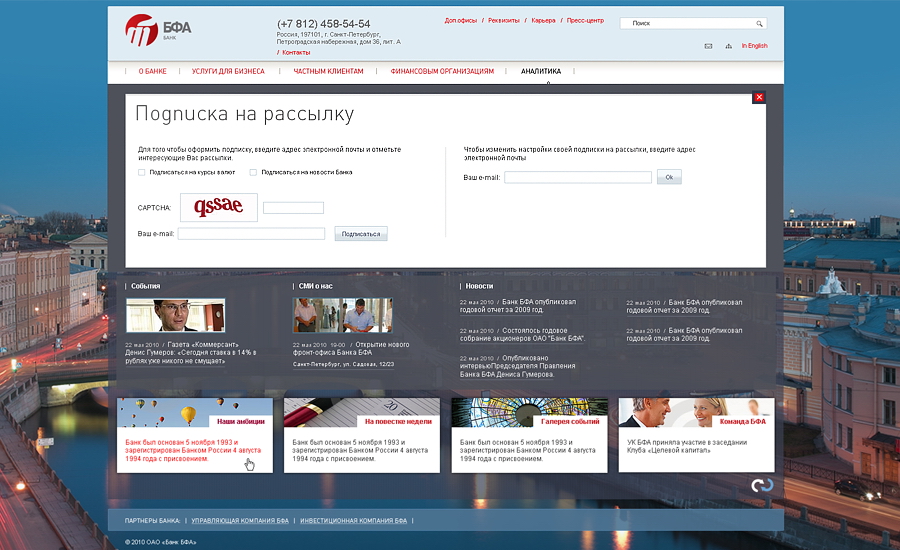Open news about интервью Председателя Правления
This screenshot has width=900, height=550.
517,366
